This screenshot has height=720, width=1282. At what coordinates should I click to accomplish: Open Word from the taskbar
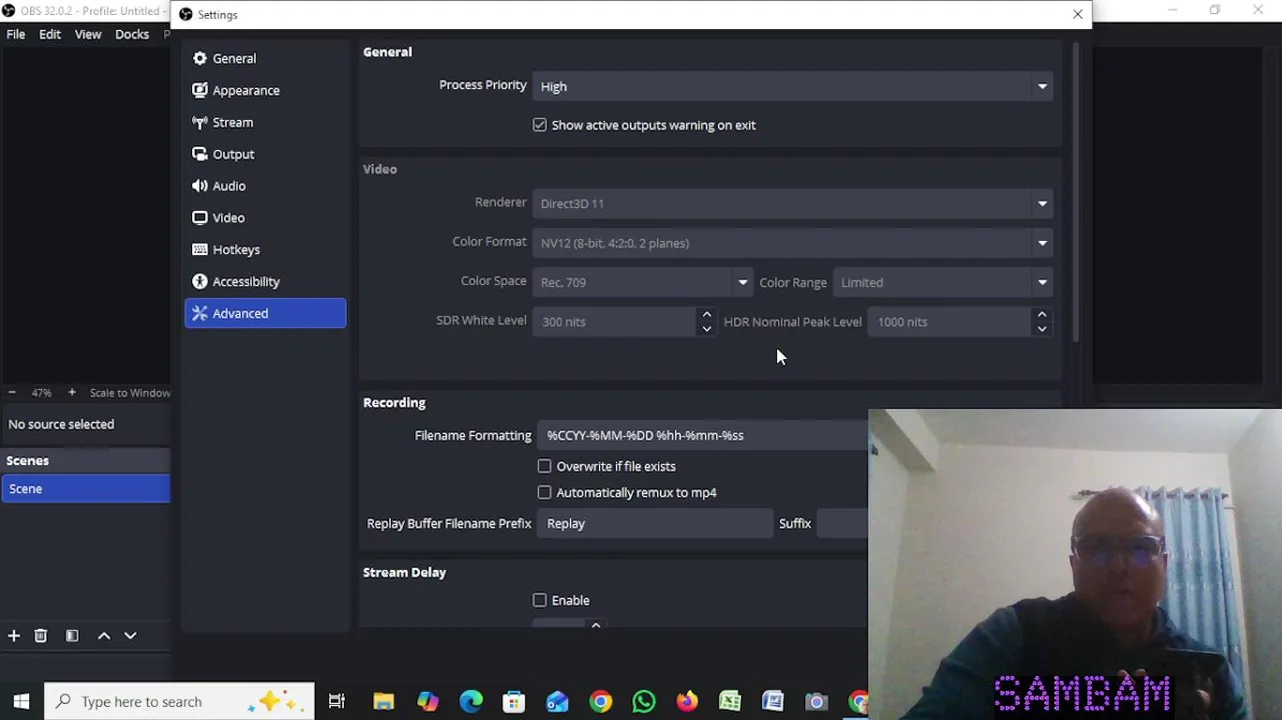pos(773,701)
